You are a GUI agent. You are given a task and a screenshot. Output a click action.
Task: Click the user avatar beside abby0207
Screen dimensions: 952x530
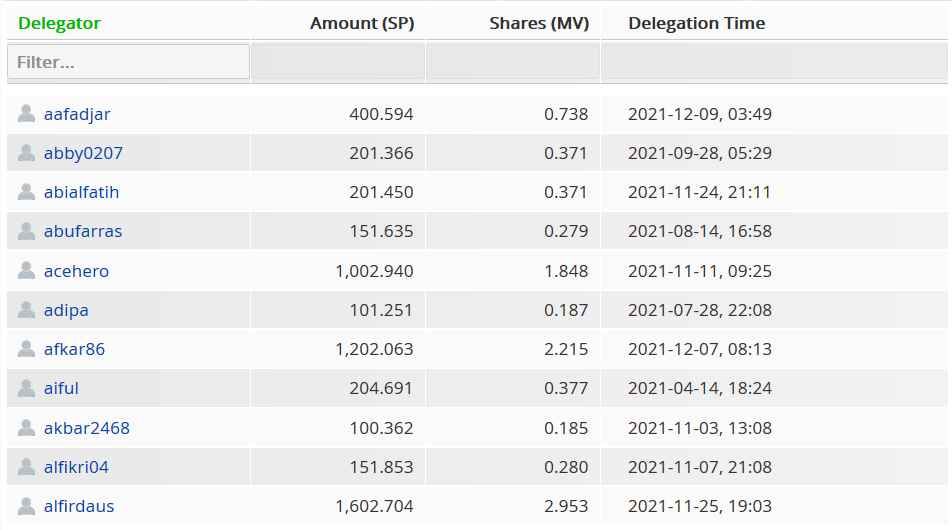tap(26, 153)
